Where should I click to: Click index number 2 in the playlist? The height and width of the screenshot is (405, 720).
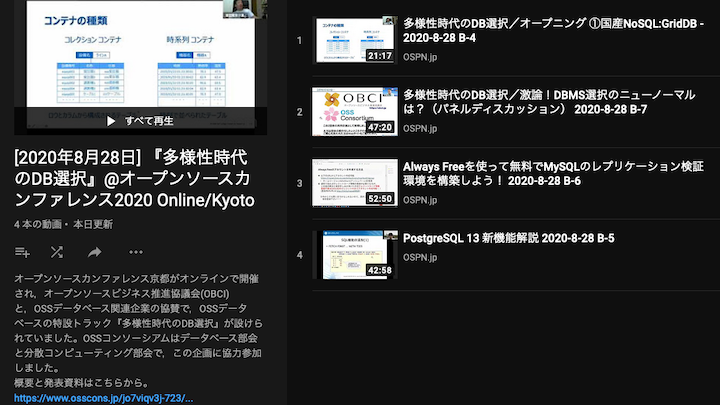(x=299, y=112)
